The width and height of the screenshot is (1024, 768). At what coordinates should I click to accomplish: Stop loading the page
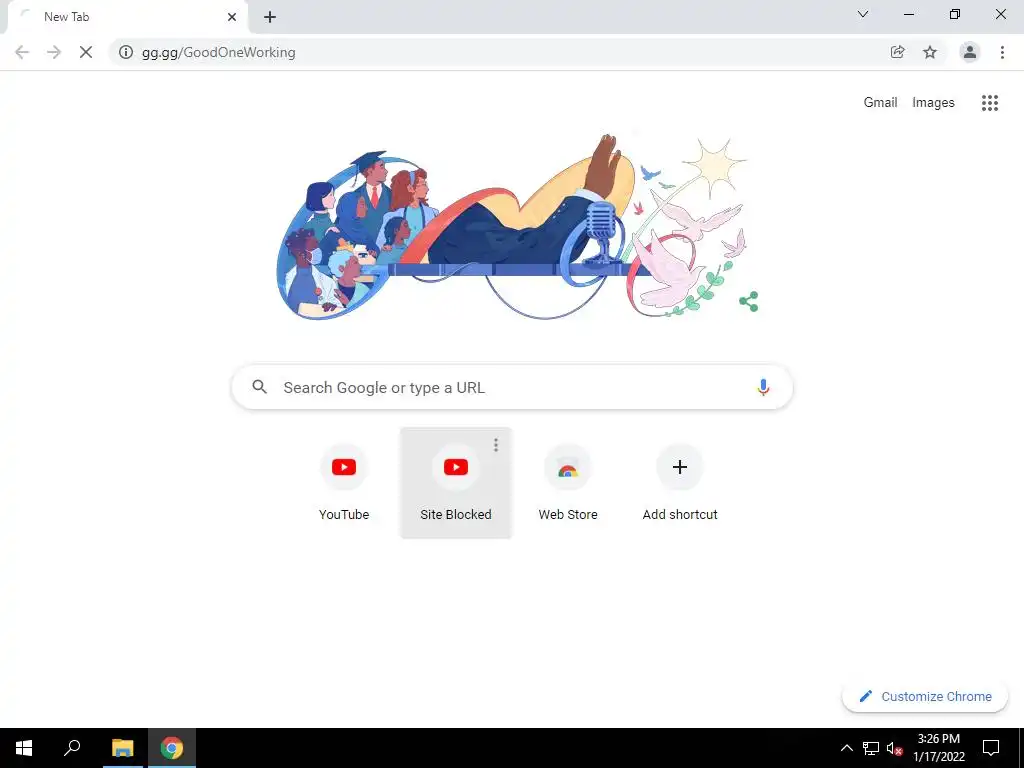86,52
